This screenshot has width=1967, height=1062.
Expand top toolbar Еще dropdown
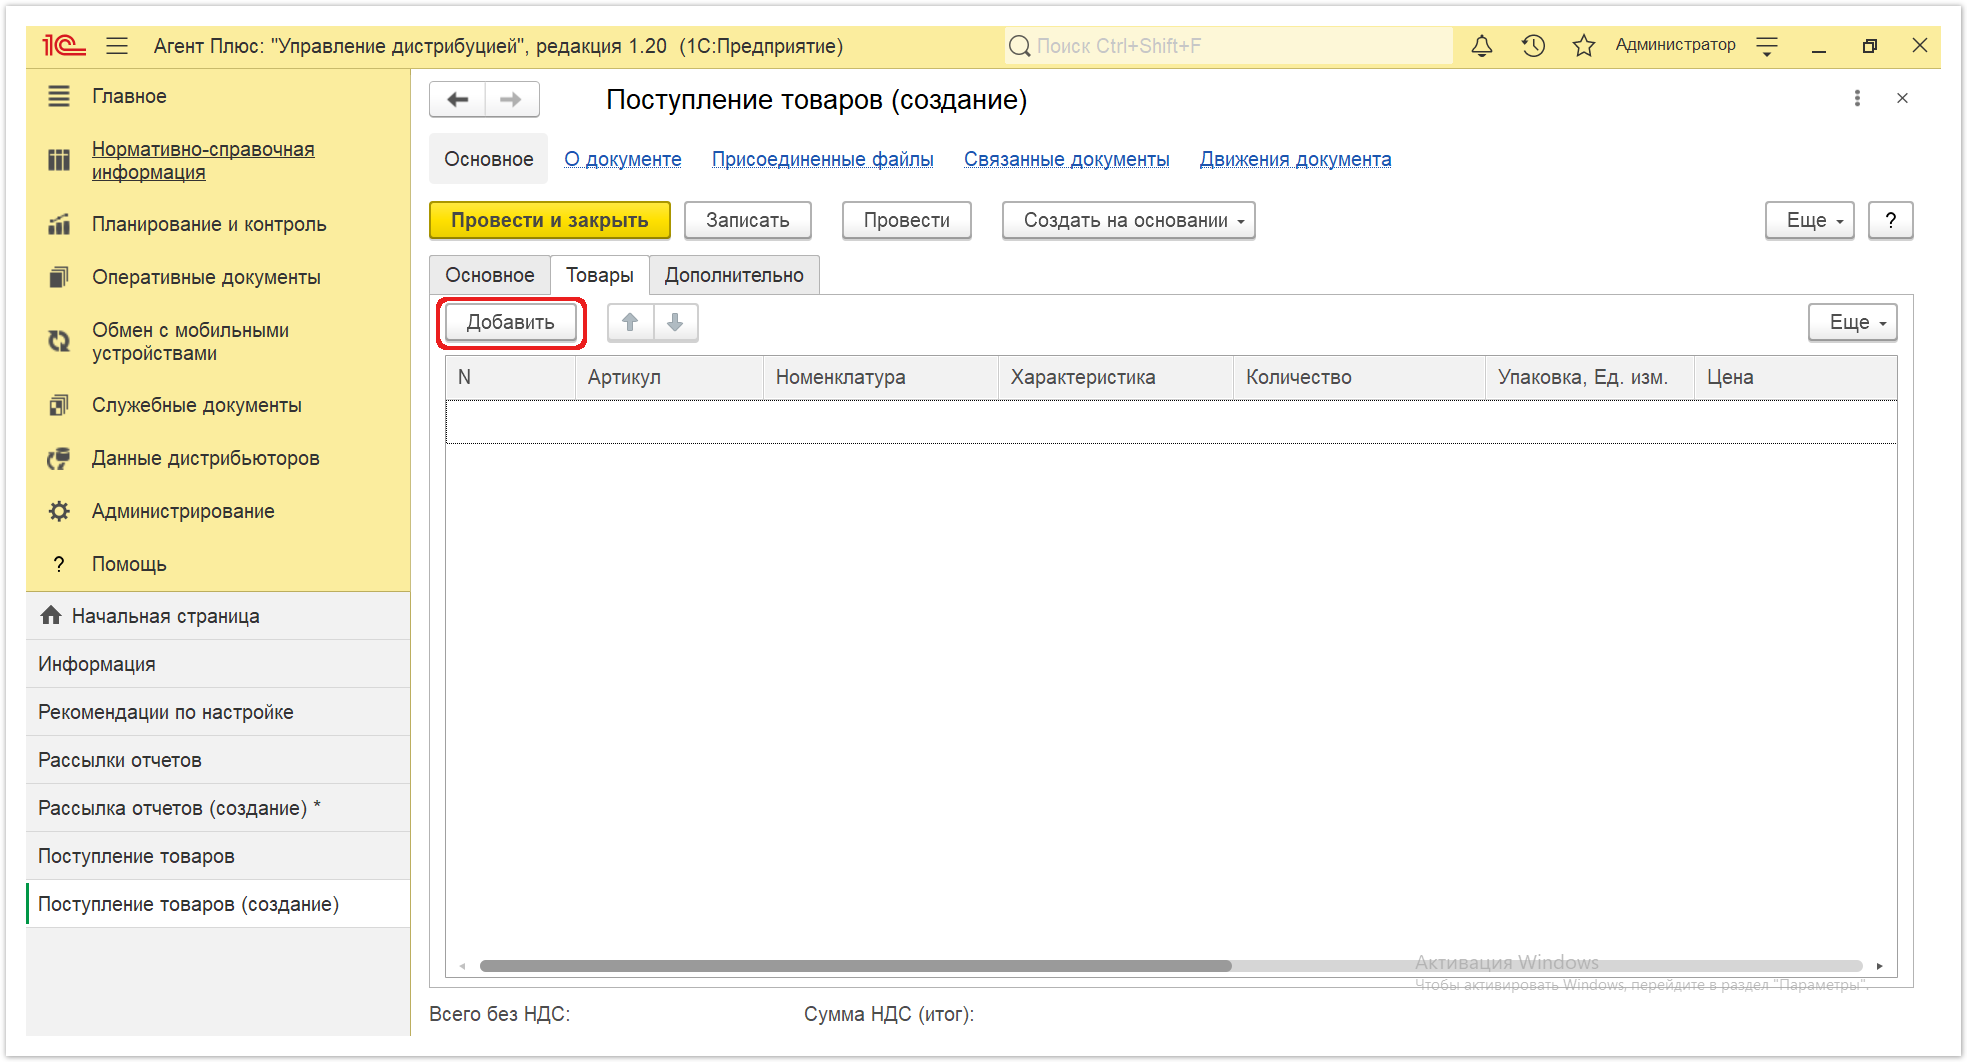1809,220
